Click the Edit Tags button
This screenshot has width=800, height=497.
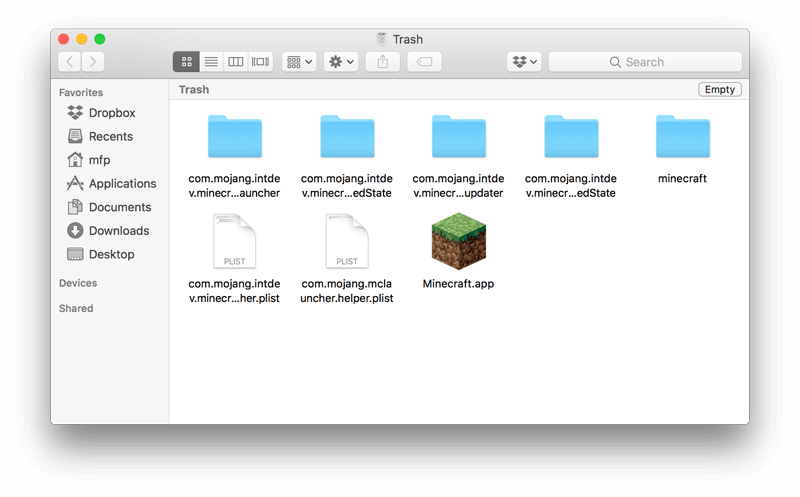tap(424, 62)
